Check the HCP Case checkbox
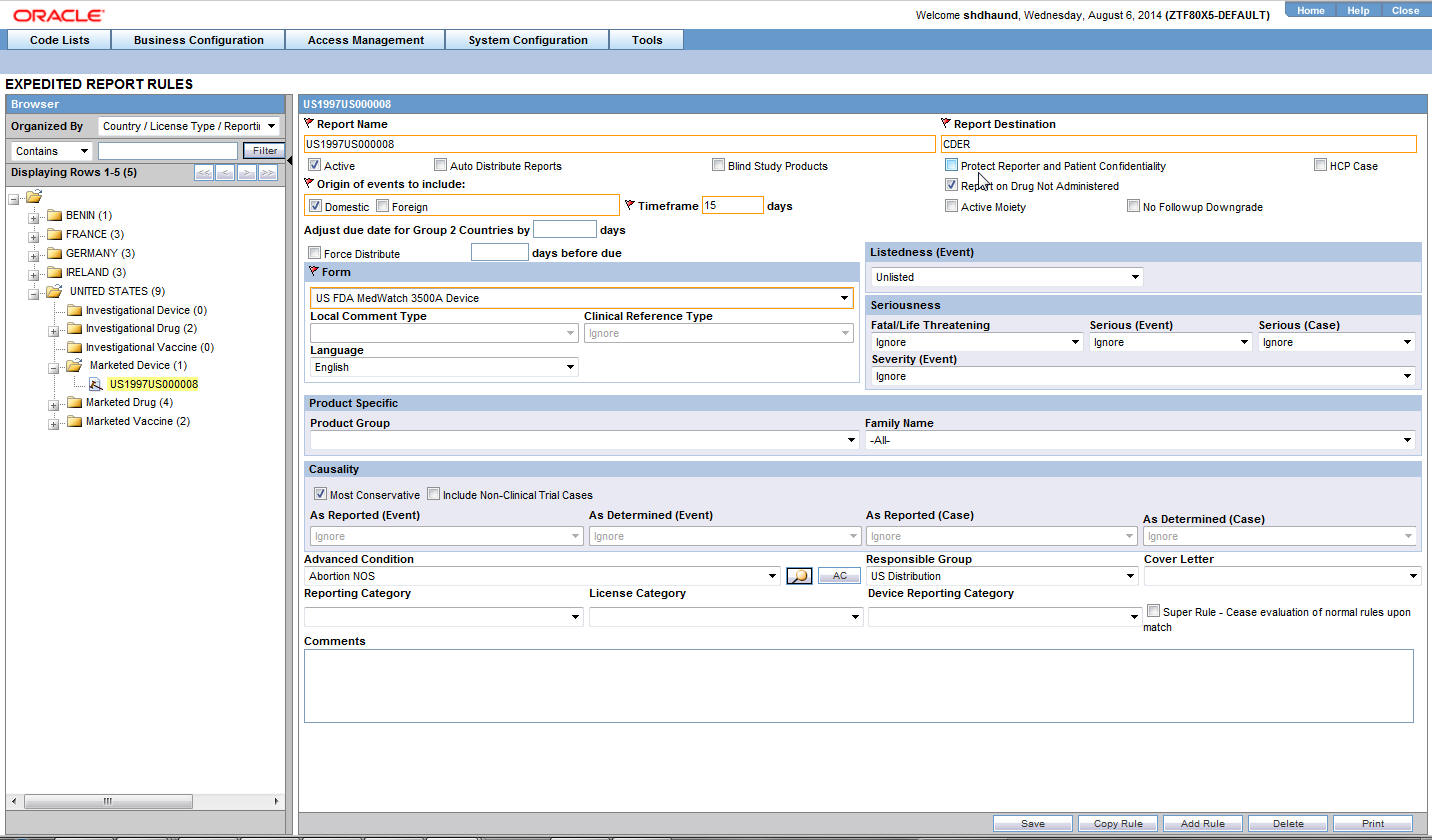The width and height of the screenshot is (1432, 840). coord(1321,165)
